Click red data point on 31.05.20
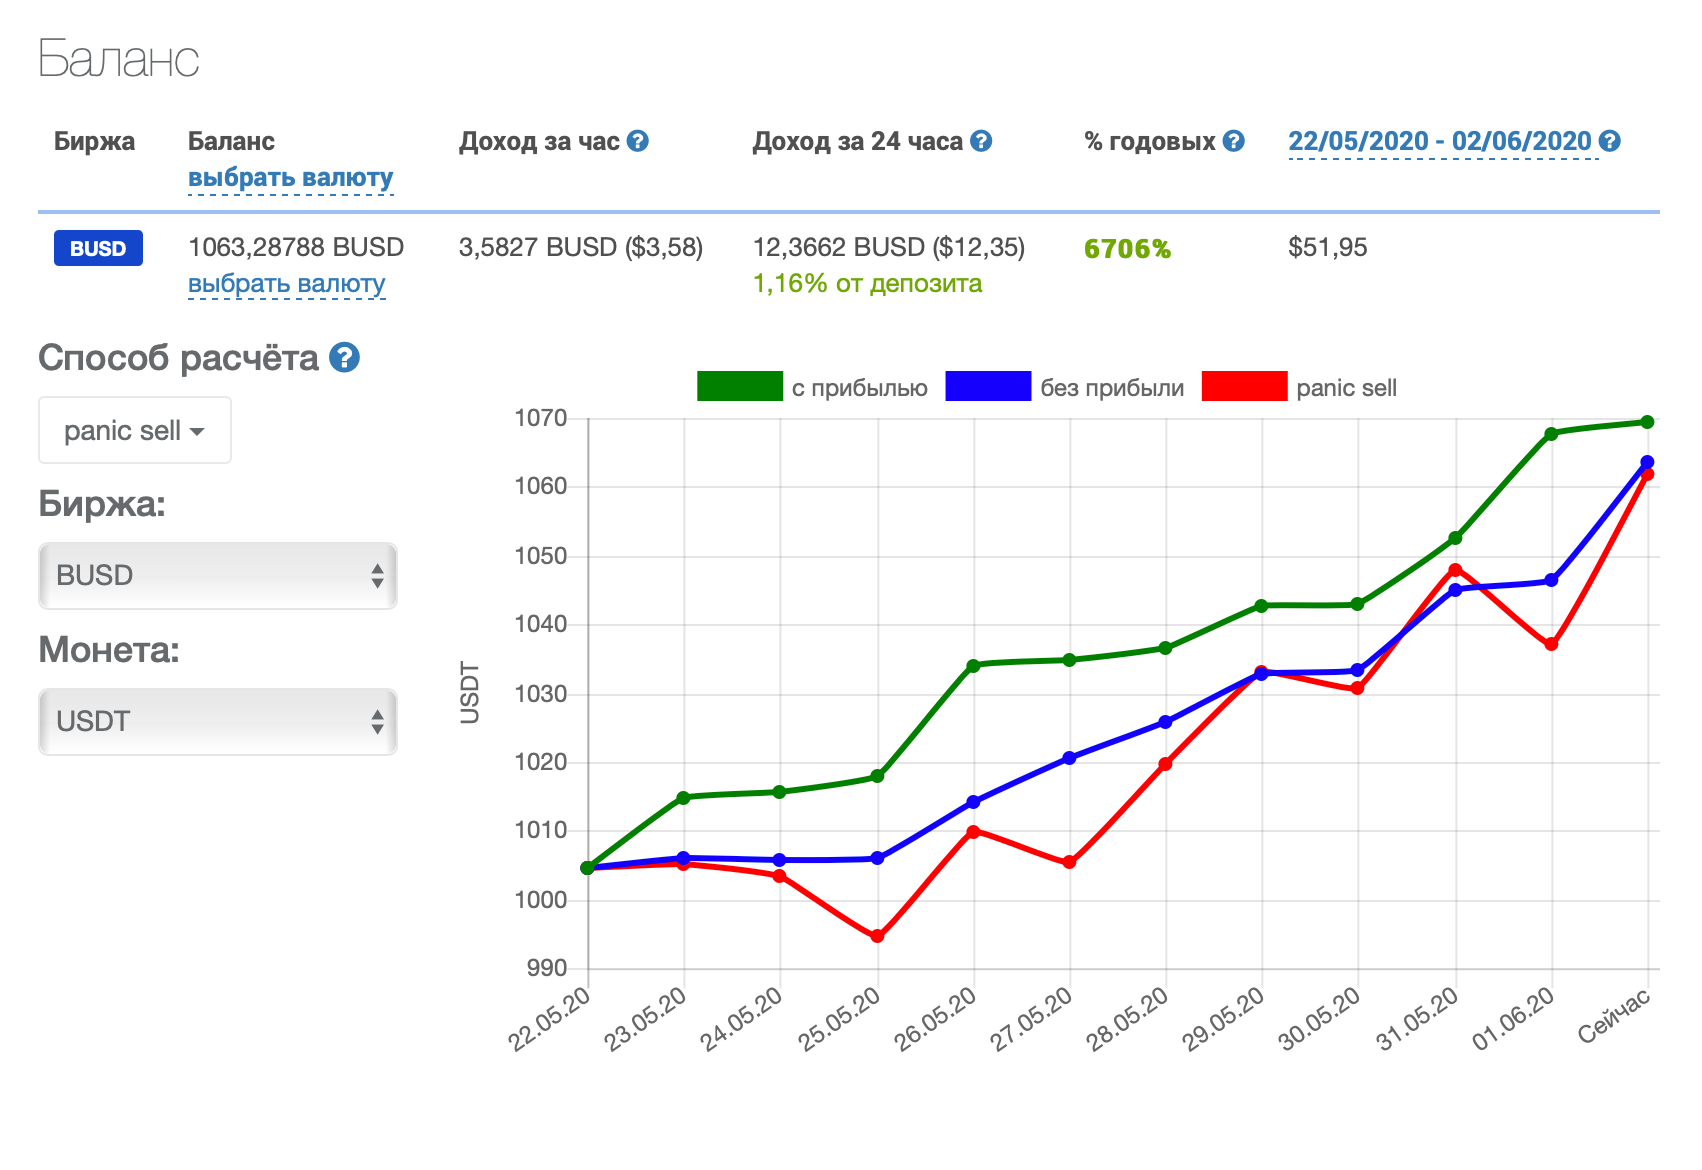This screenshot has height=1170, width=1702. click(1455, 570)
